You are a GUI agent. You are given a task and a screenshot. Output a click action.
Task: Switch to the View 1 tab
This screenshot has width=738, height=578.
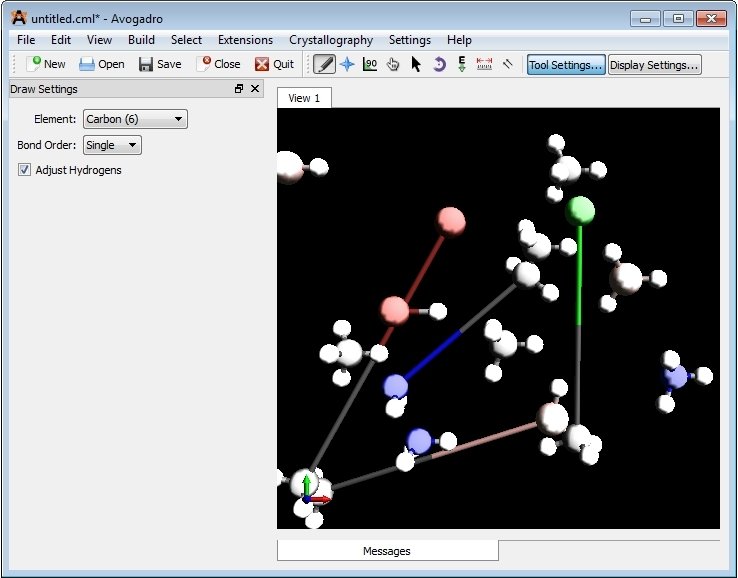tap(304, 98)
